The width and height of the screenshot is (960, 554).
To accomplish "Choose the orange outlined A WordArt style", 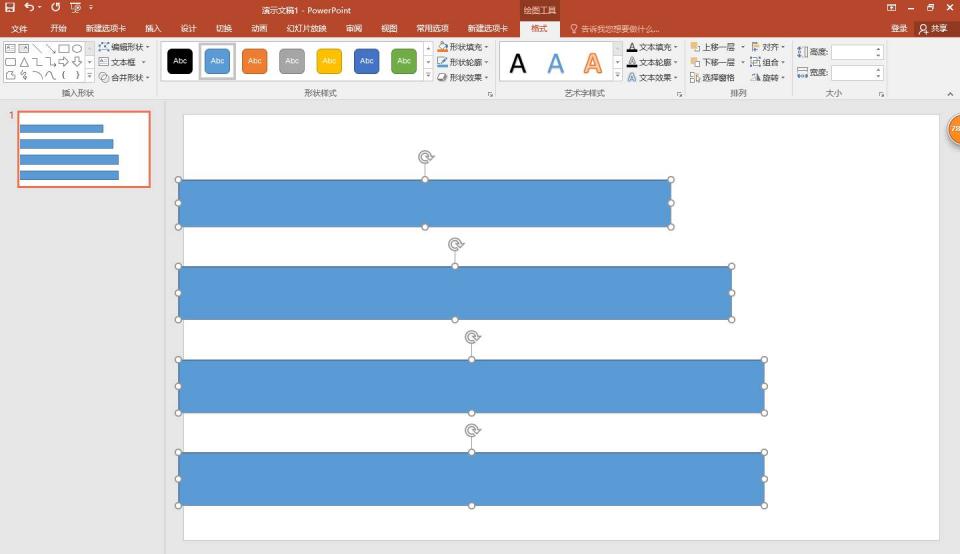I will click(x=593, y=64).
